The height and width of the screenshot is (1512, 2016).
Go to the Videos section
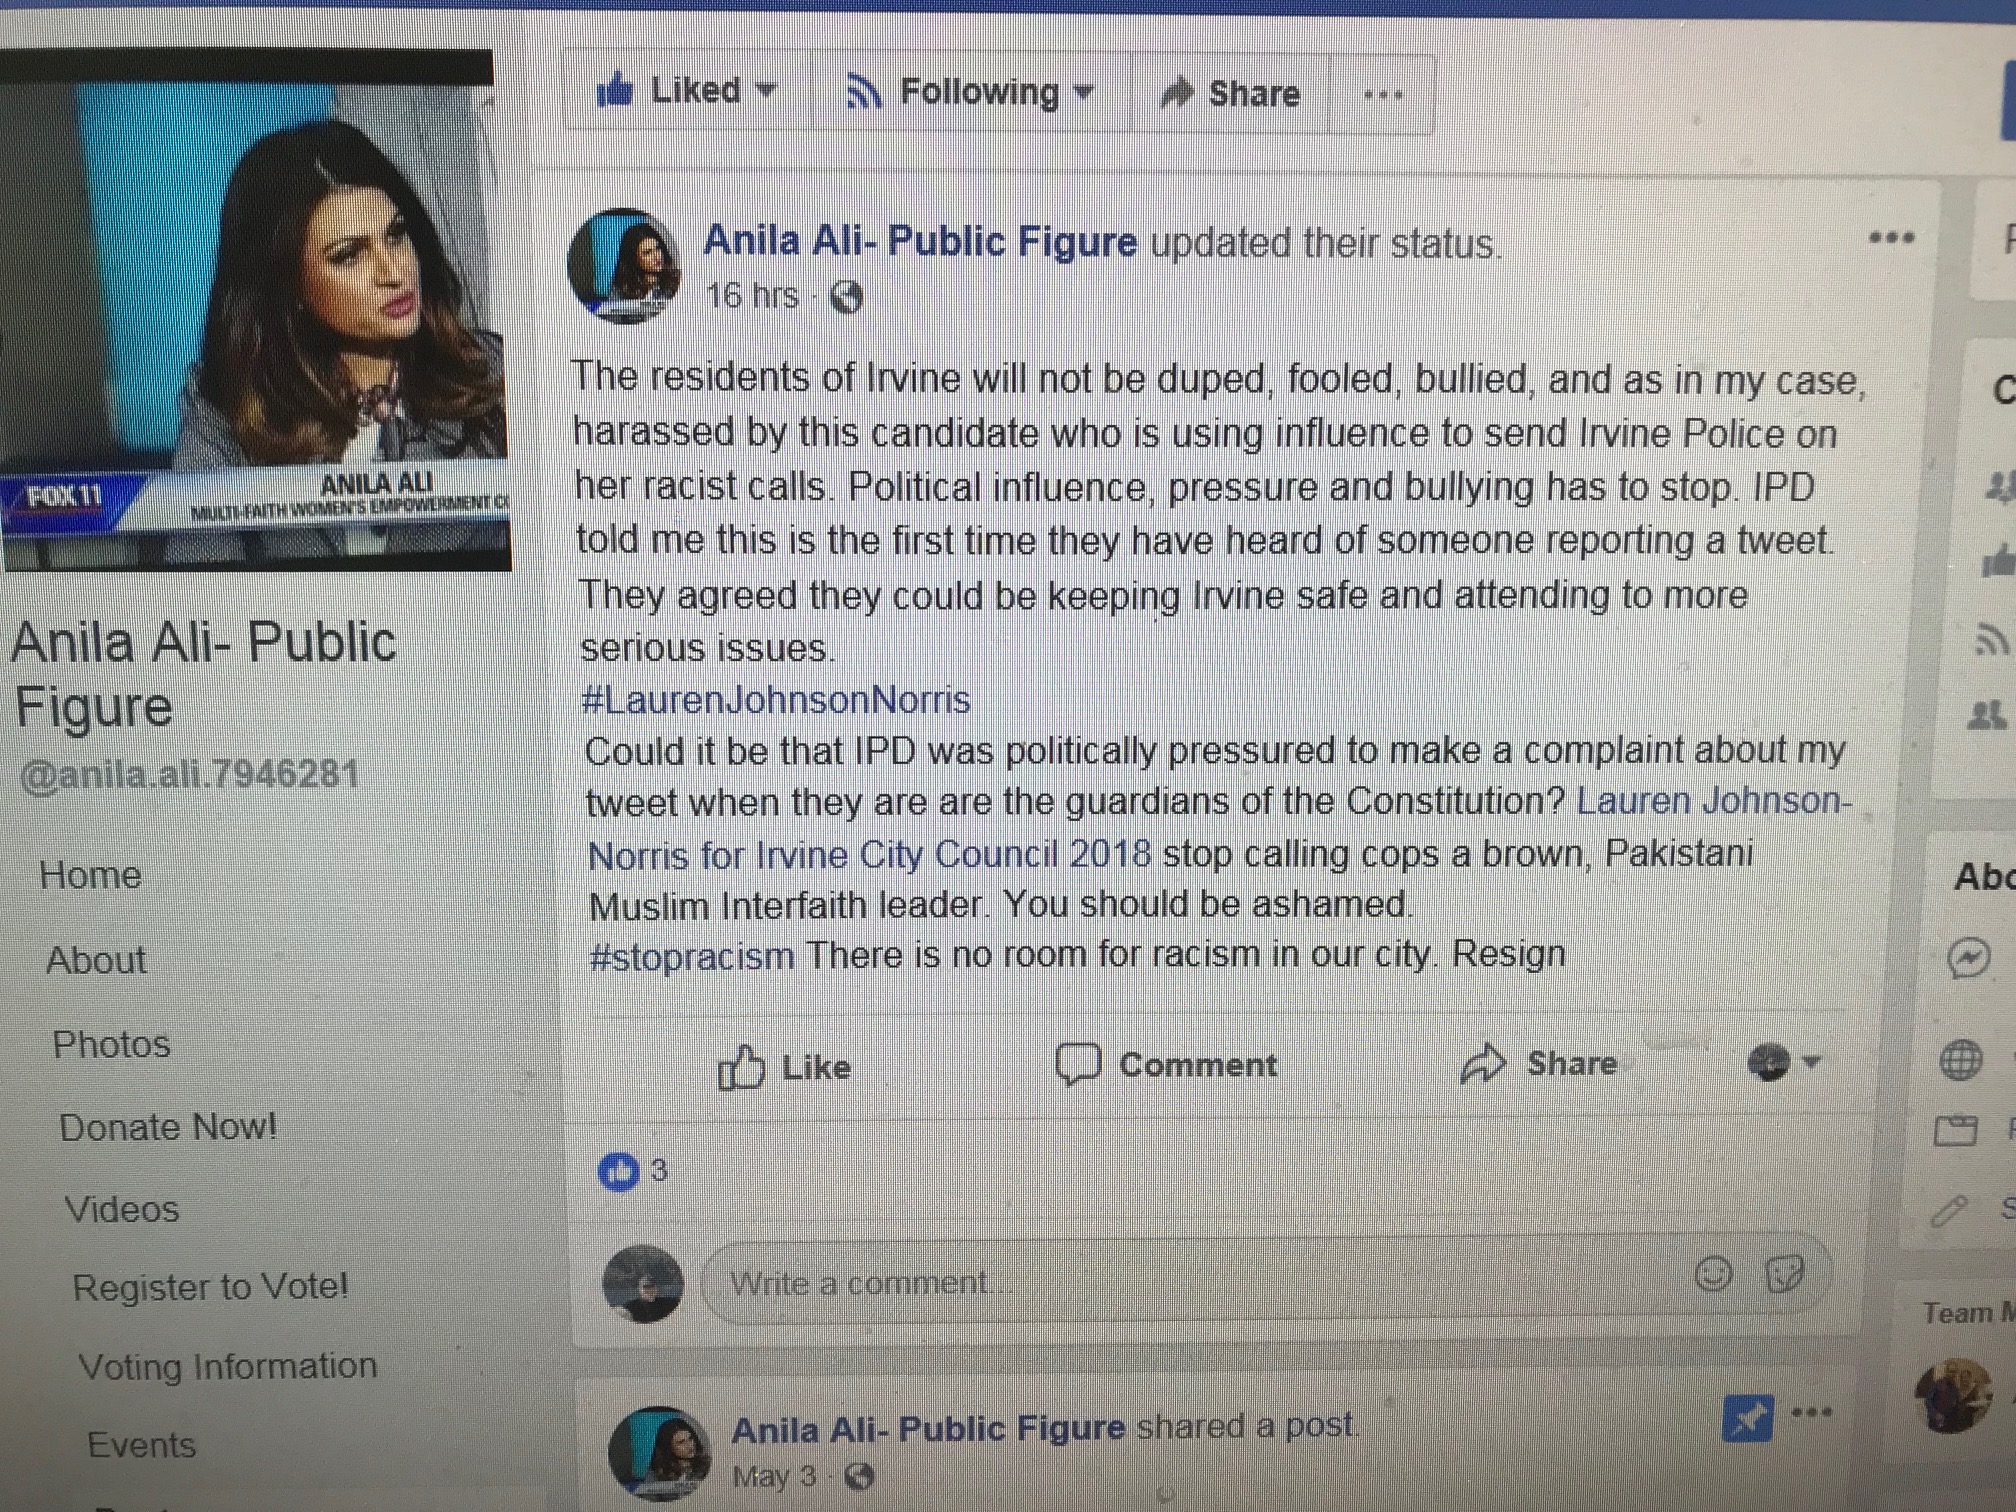pos(122,1209)
